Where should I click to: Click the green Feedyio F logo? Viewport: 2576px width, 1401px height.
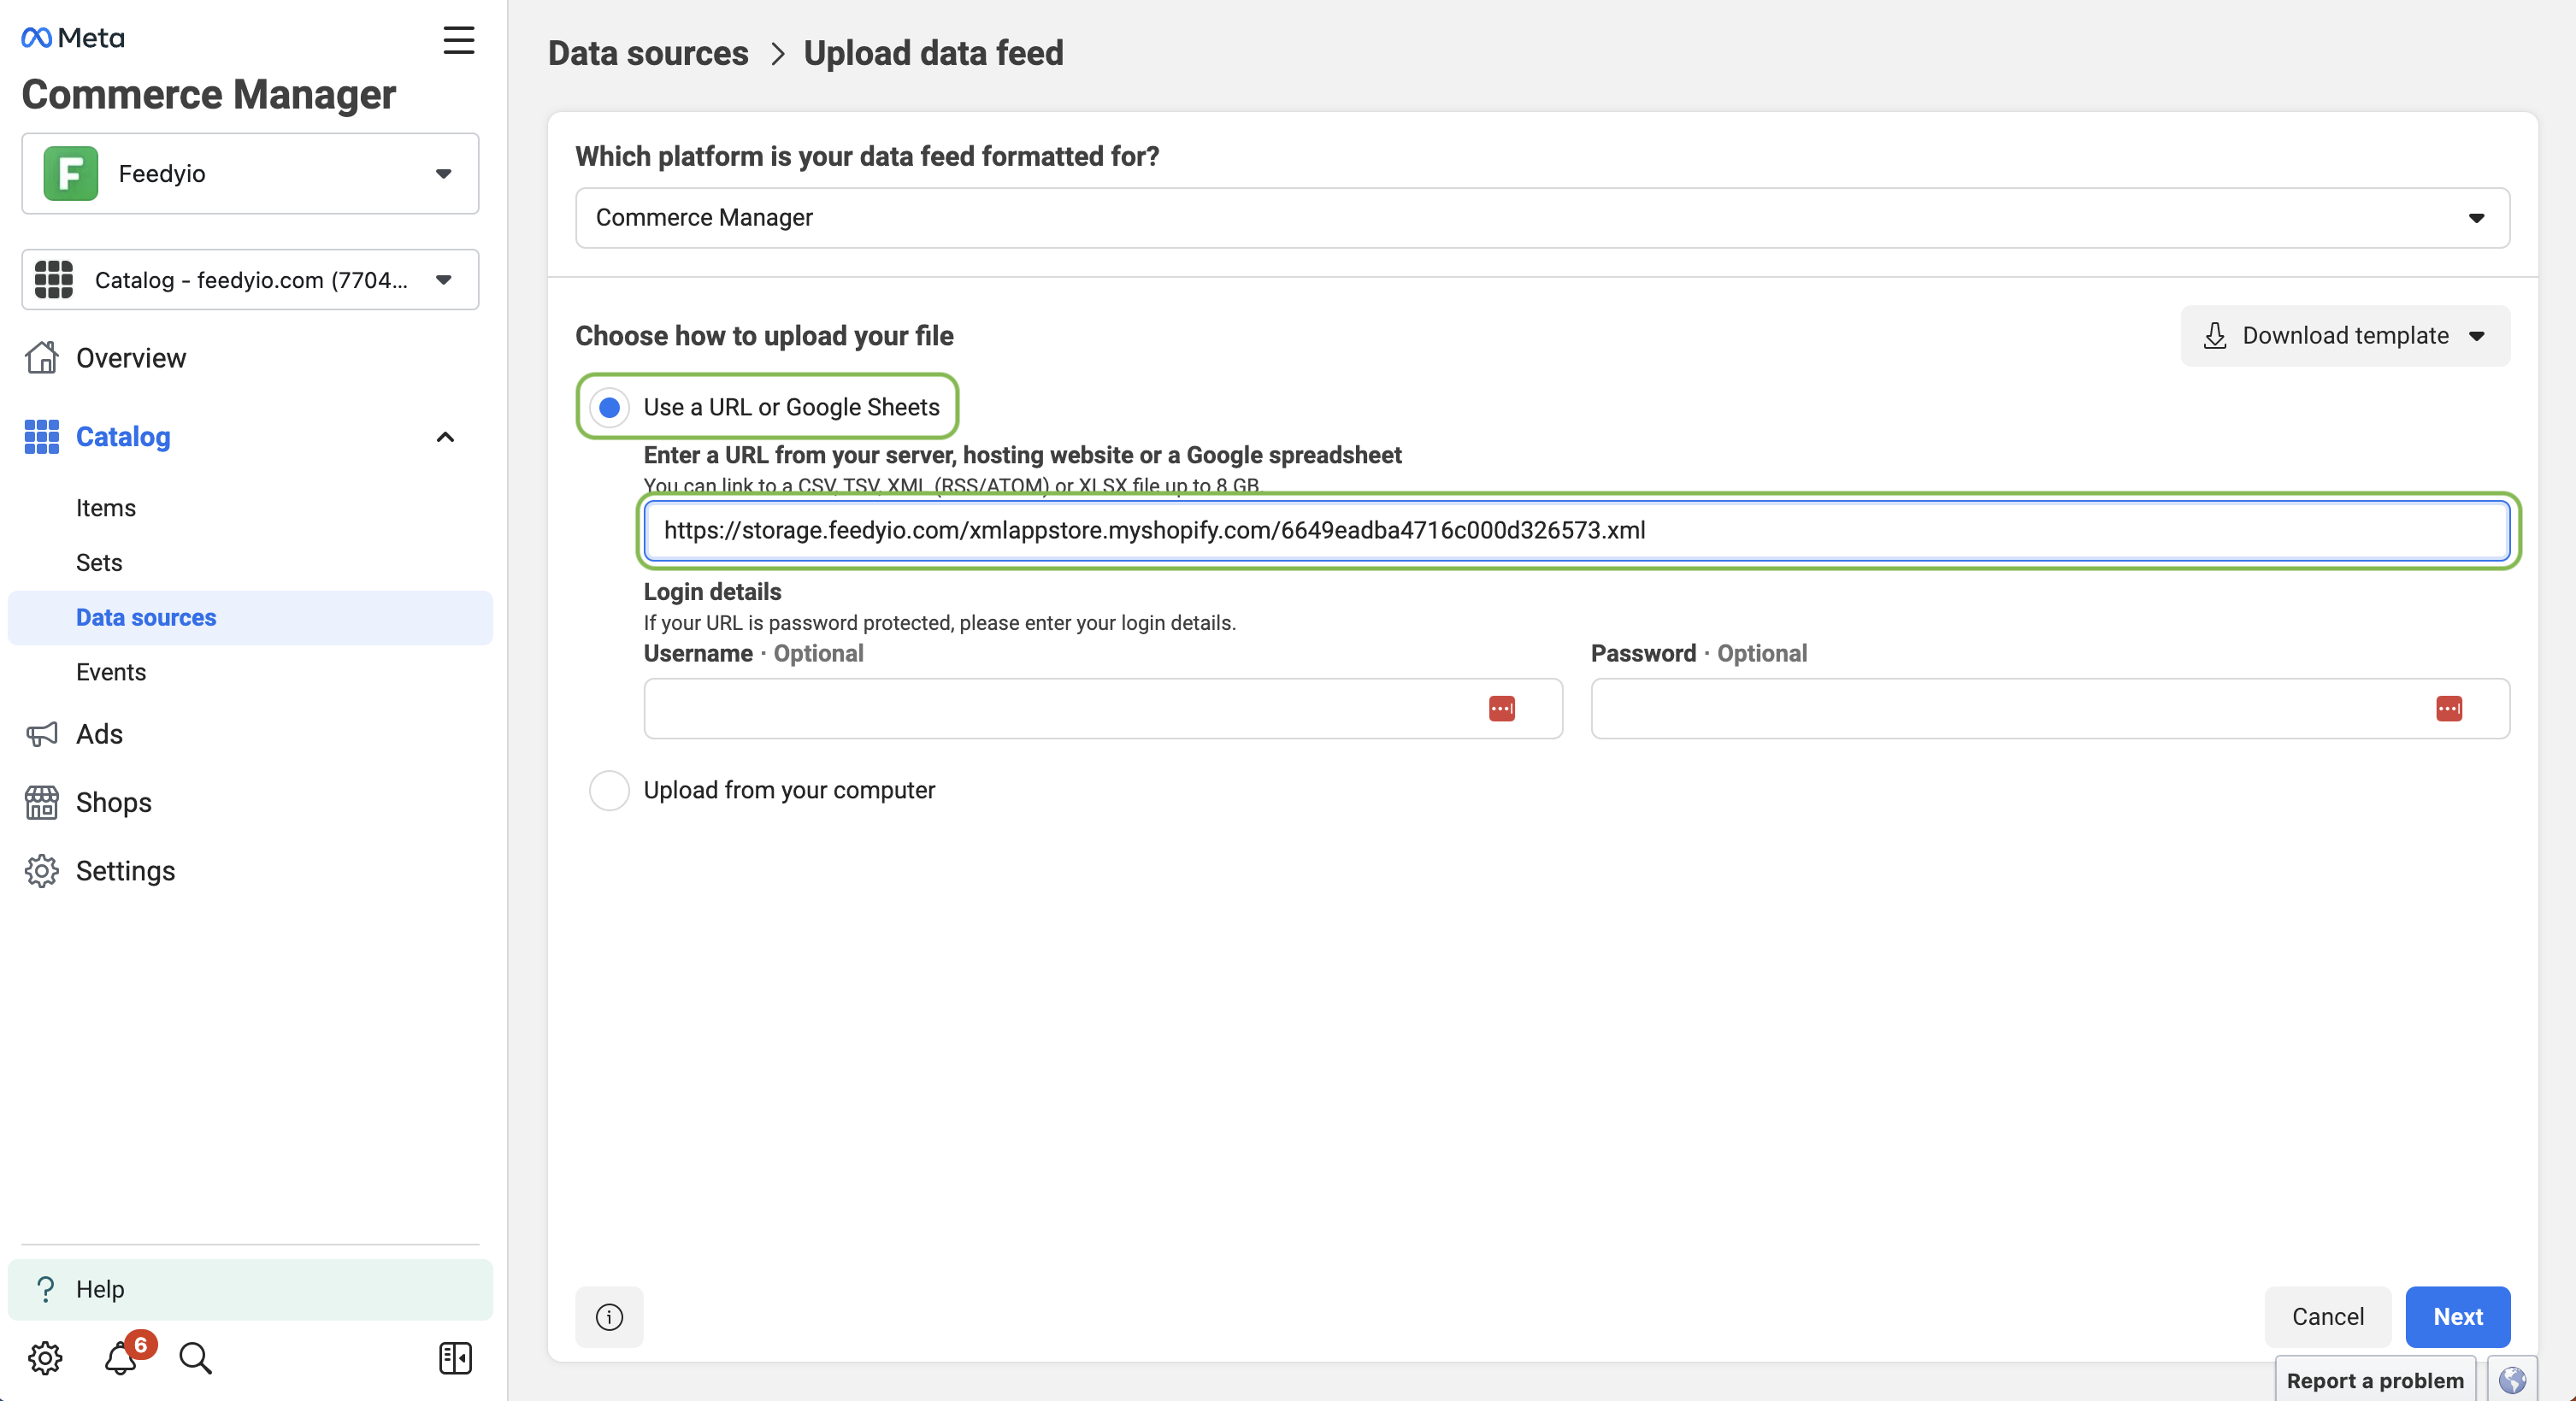click(x=71, y=173)
